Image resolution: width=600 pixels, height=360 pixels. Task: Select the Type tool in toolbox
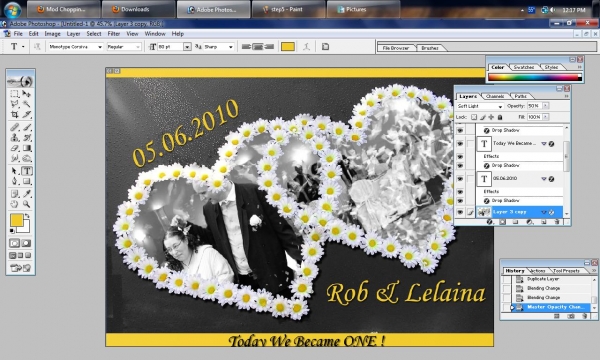(x=26, y=171)
